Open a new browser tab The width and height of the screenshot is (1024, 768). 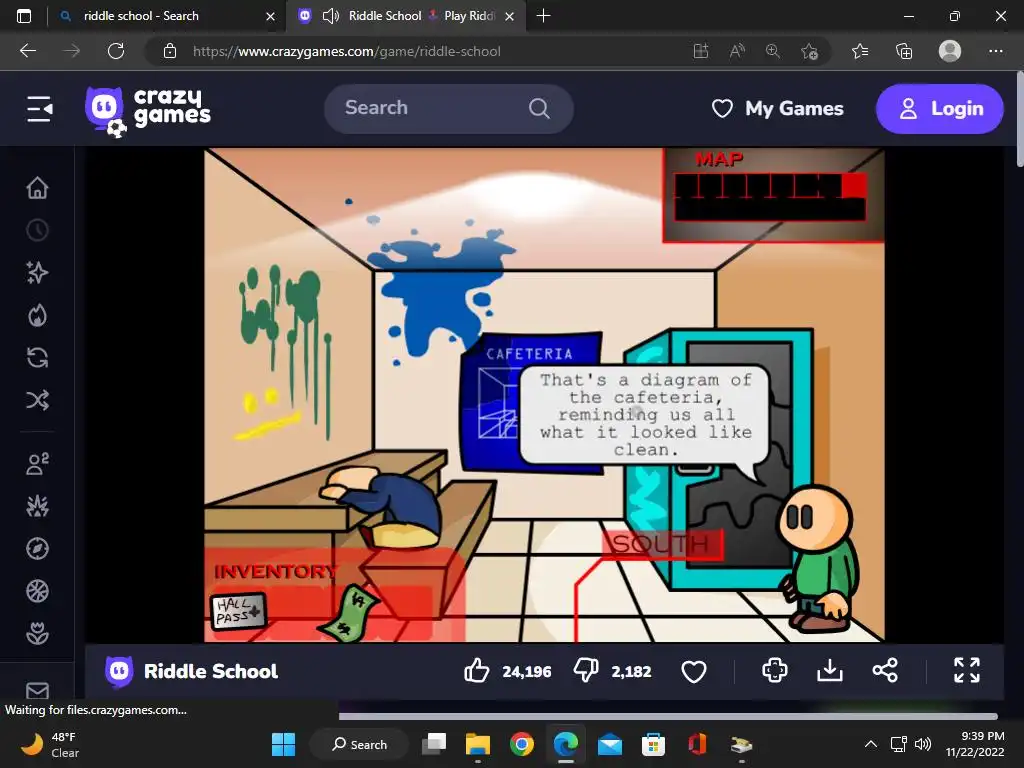tap(543, 16)
